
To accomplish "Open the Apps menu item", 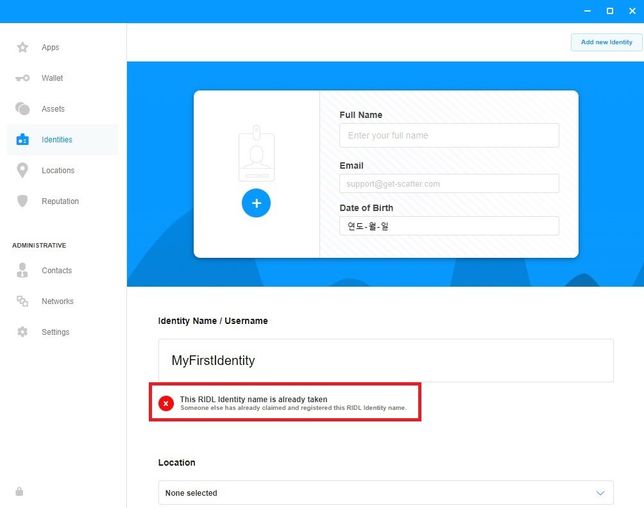I will click(x=62, y=47).
